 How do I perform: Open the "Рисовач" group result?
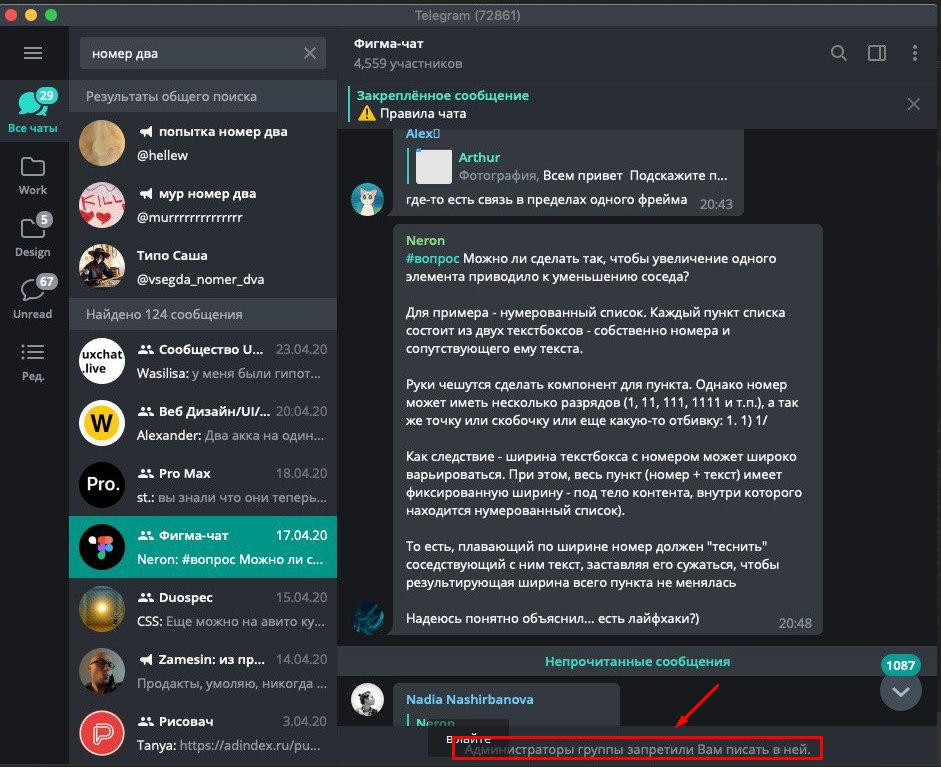pyautogui.click(x=203, y=733)
